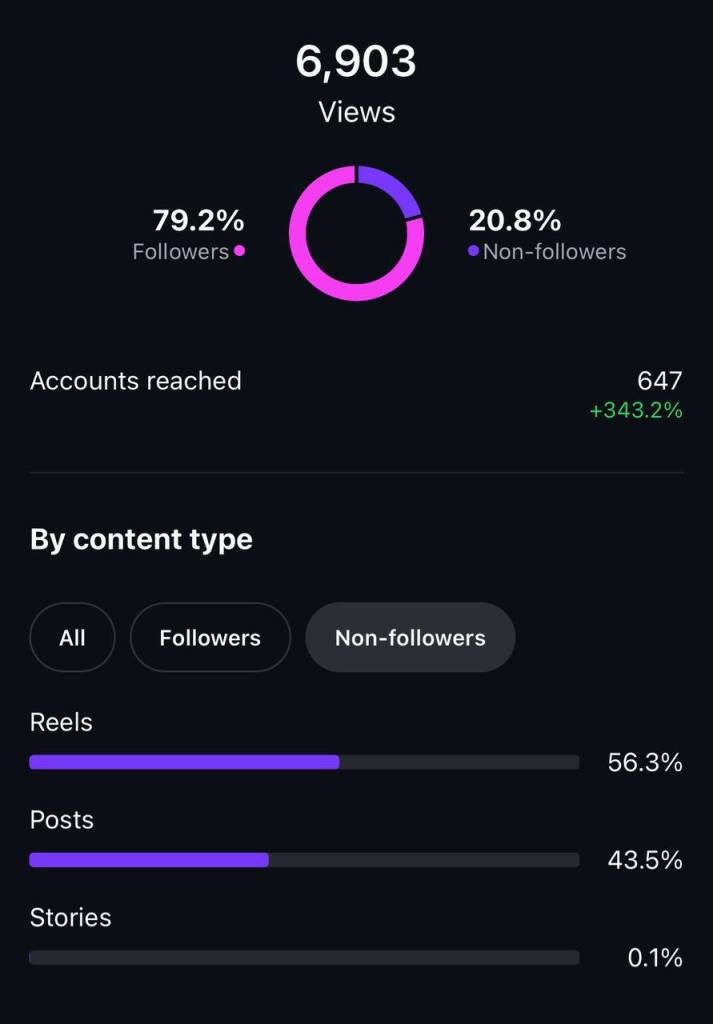Tap the 20.8% non-followers percentage
This screenshot has width=713, height=1024.
(515, 220)
